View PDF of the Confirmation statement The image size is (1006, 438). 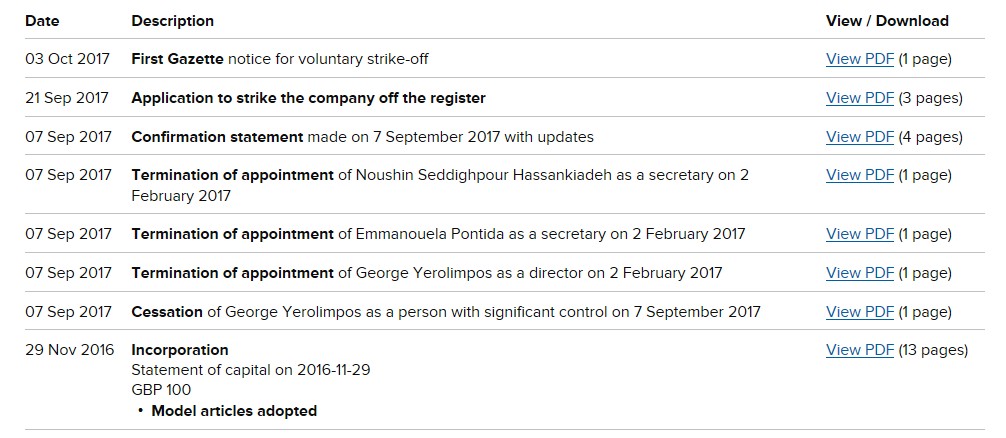(x=859, y=137)
